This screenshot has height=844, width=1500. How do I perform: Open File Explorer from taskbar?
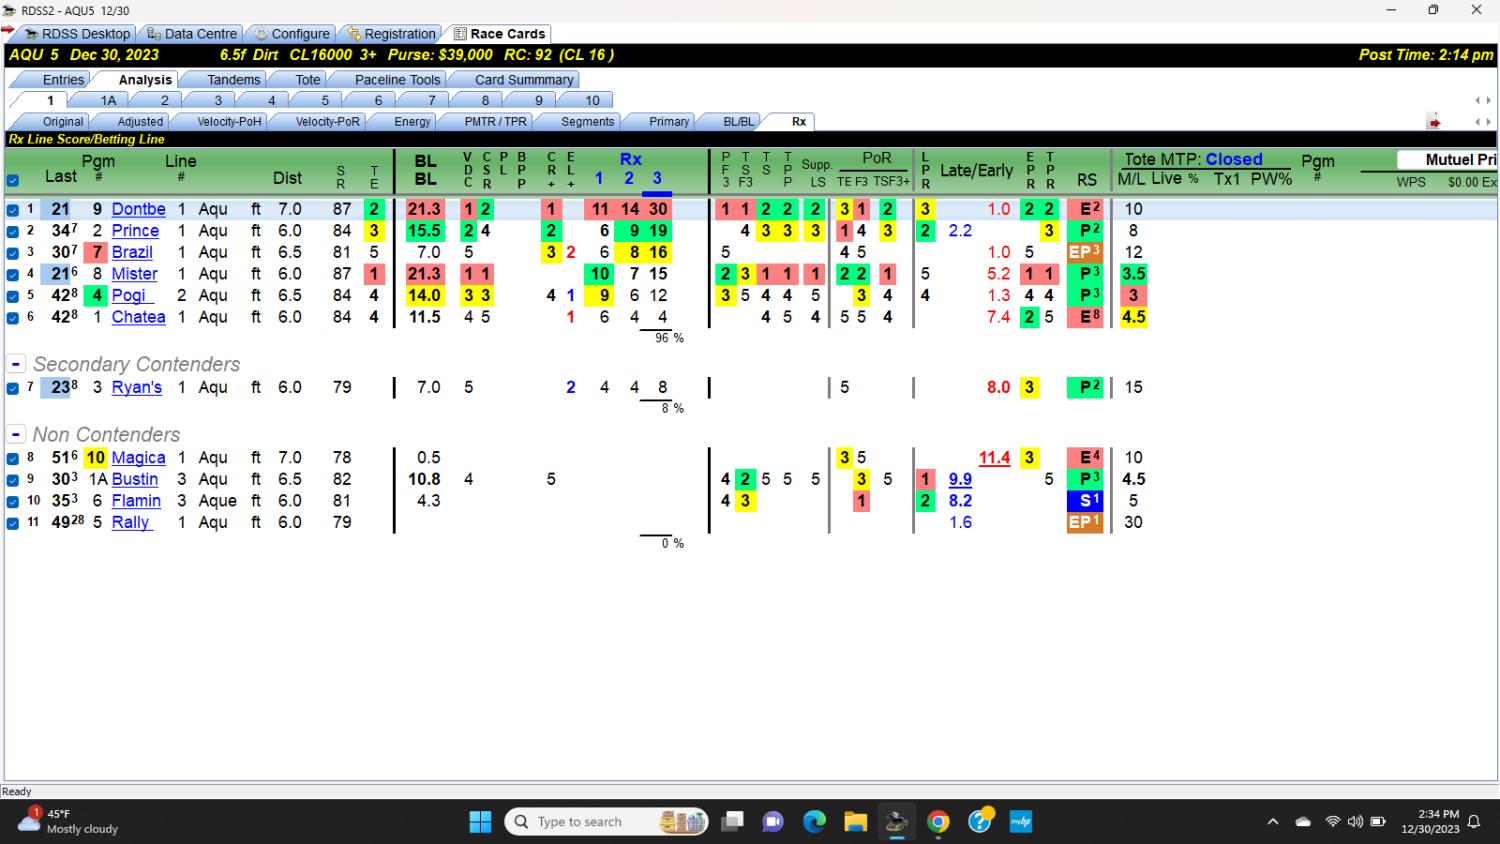pos(855,822)
